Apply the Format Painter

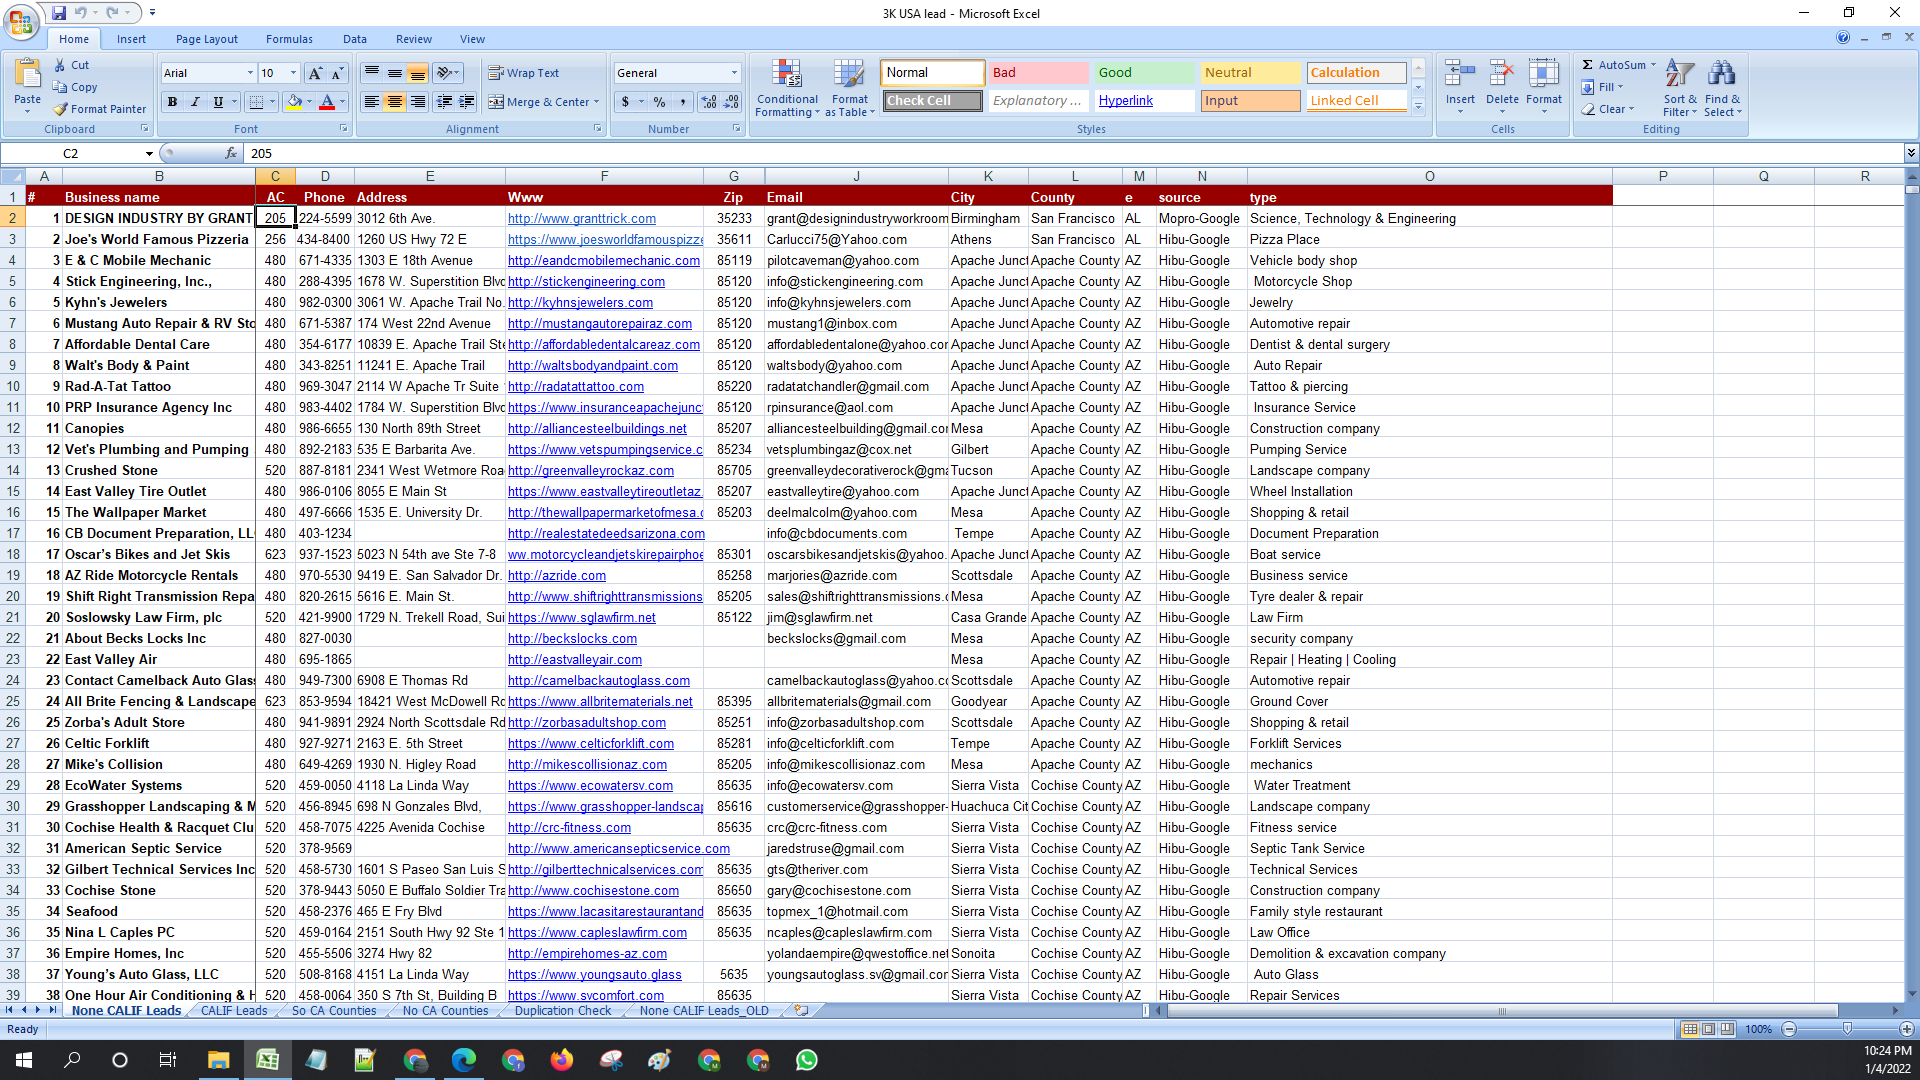(100, 108)
